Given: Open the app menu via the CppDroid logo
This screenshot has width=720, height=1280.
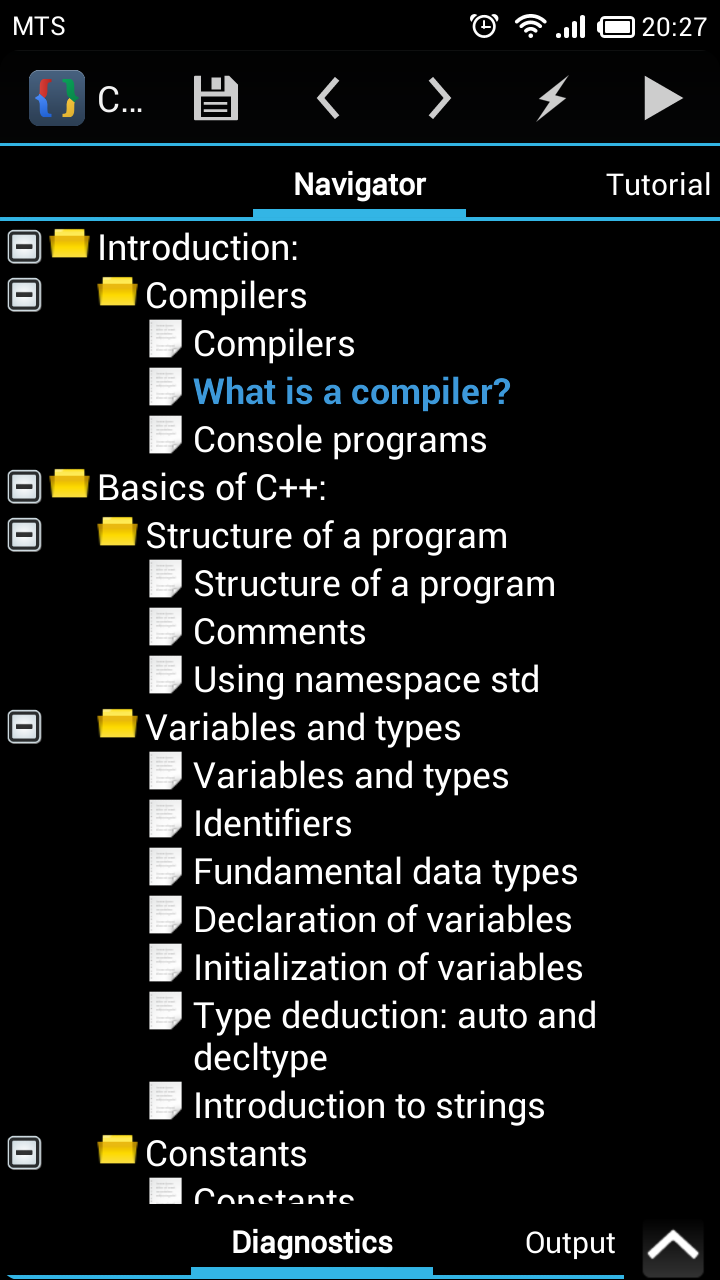Looking at the screenshot, I should pos(57,97).
